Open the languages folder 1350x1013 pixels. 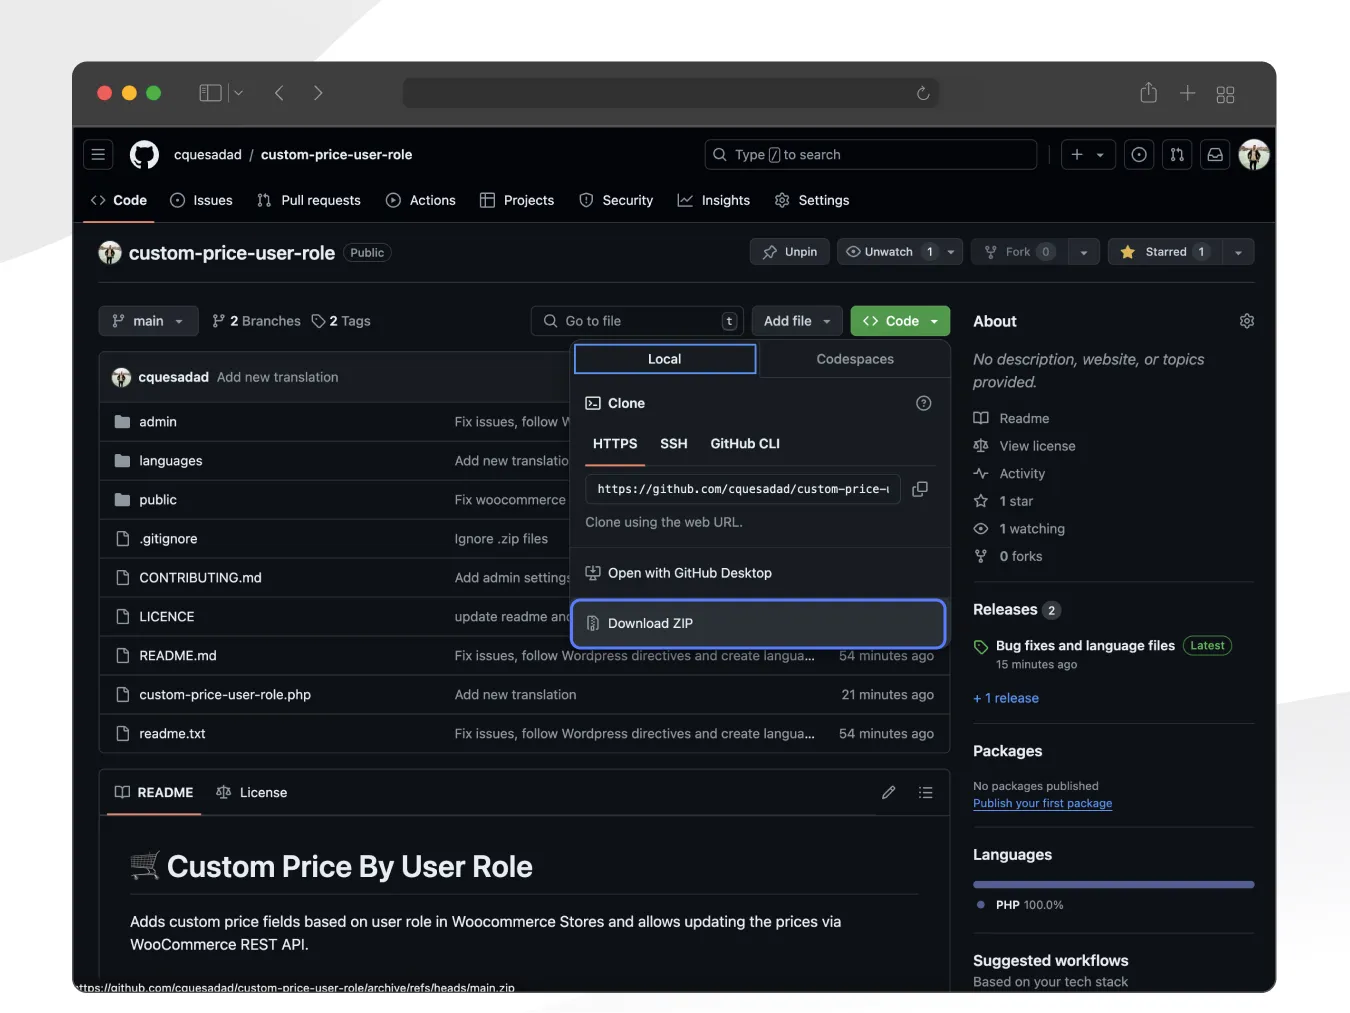(171, 461)
